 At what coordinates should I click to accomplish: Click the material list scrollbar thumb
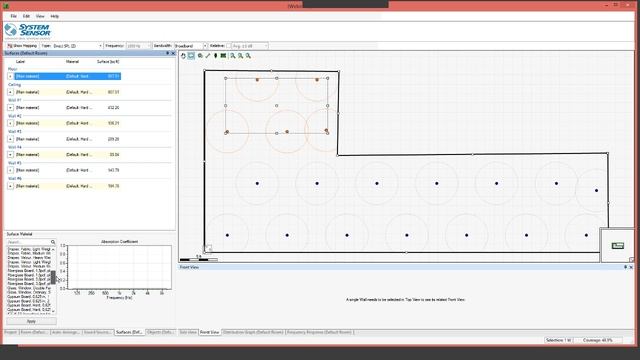pos(53,277)
